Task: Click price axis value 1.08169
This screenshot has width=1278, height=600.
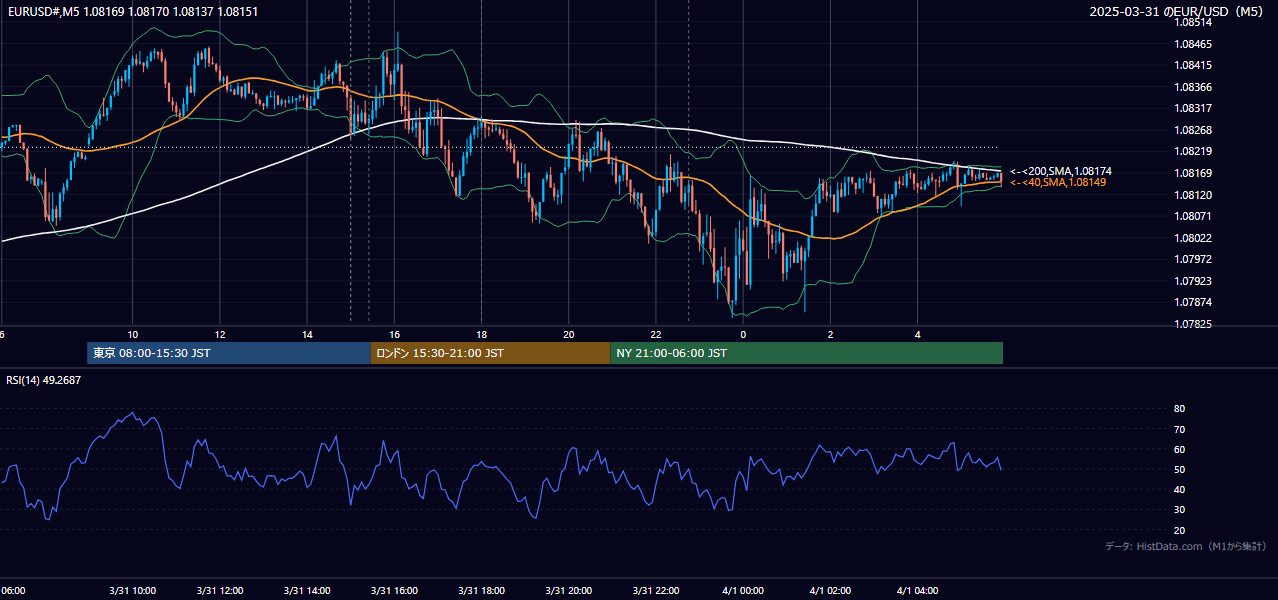Action: tap(1191, 173)
